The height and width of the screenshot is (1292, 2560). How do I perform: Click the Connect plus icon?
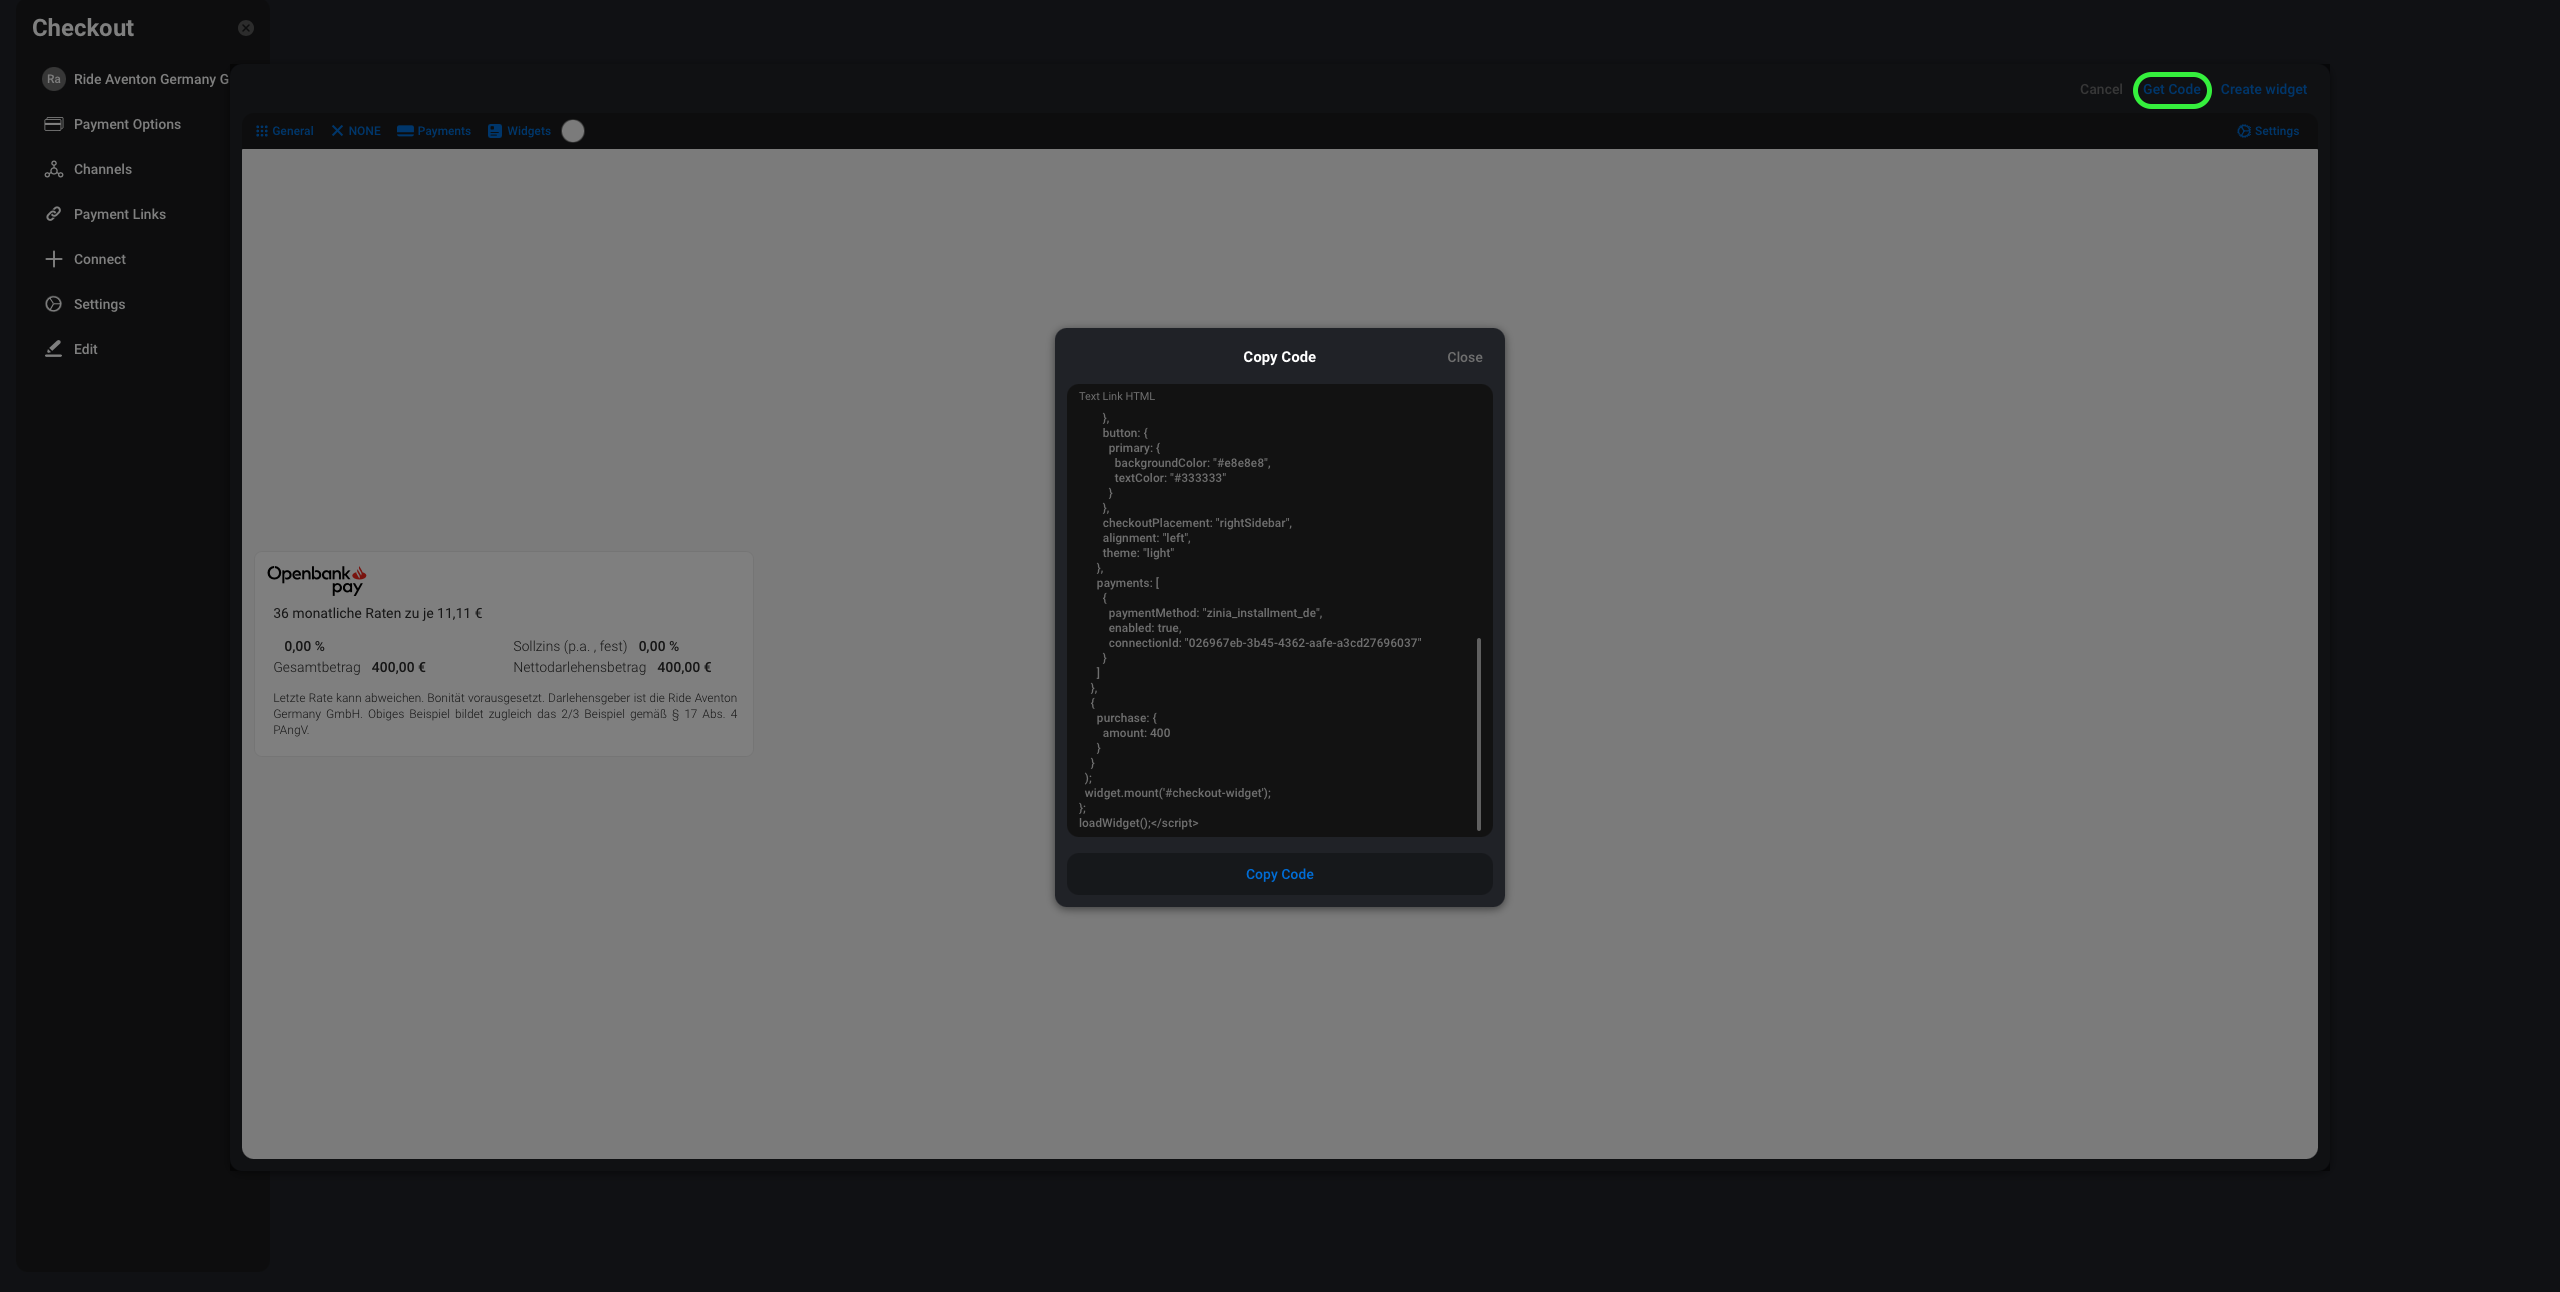[54, 259]
